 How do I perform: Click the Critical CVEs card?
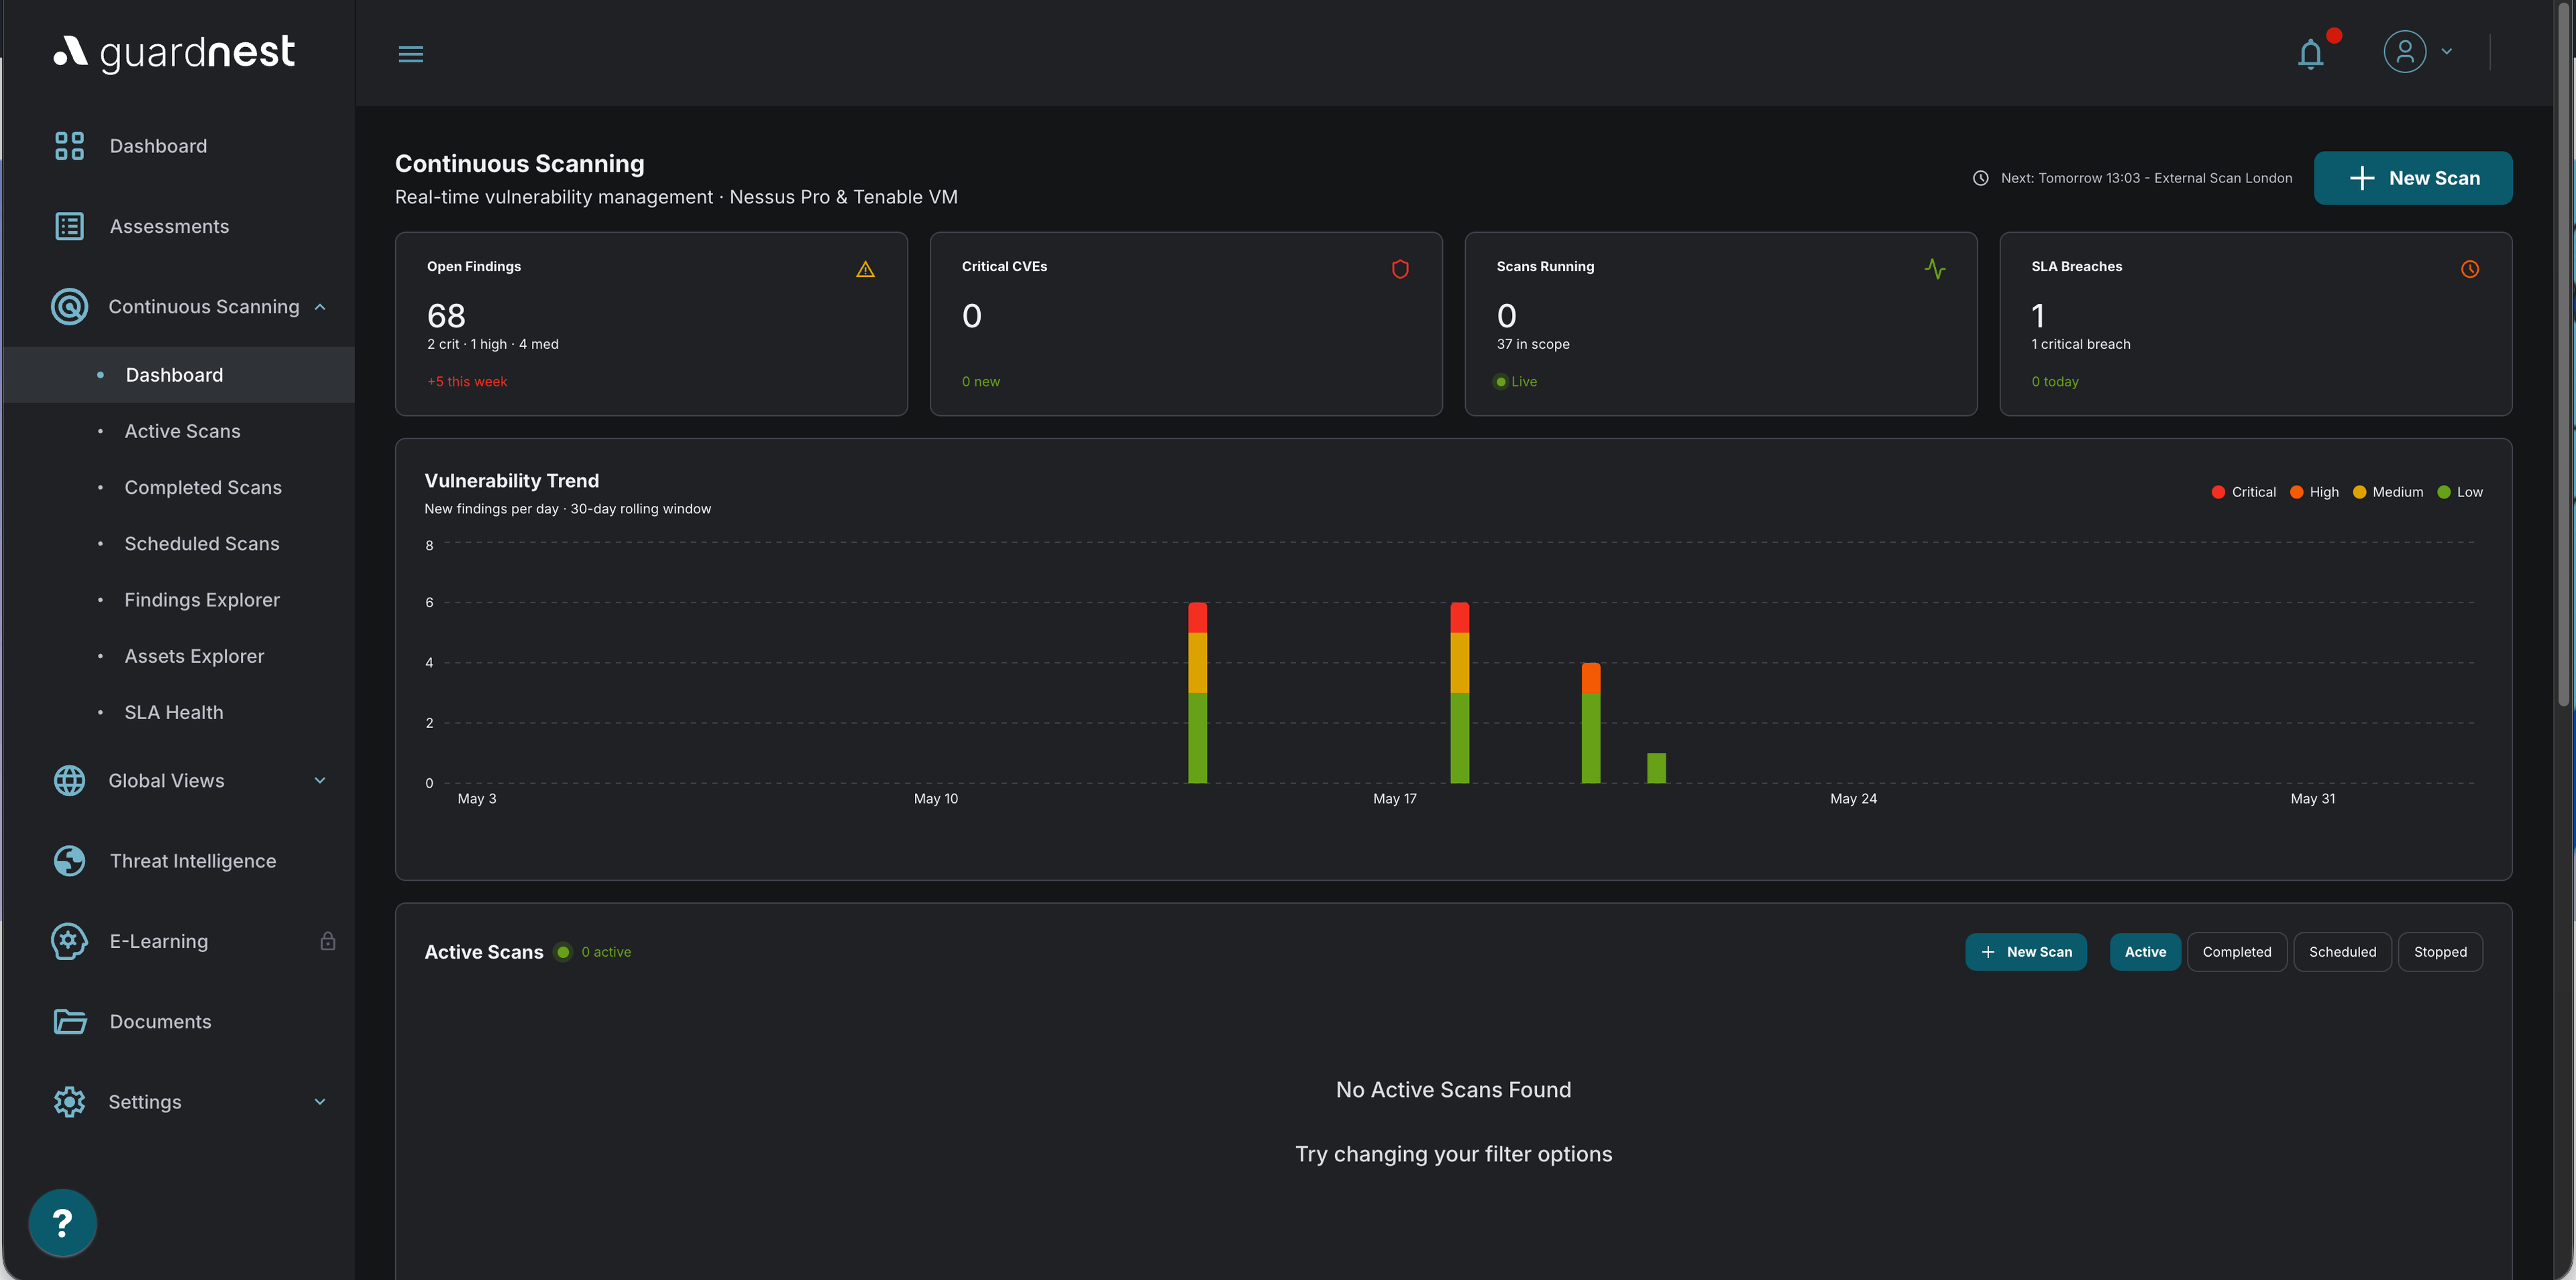tap(1186, 324)
